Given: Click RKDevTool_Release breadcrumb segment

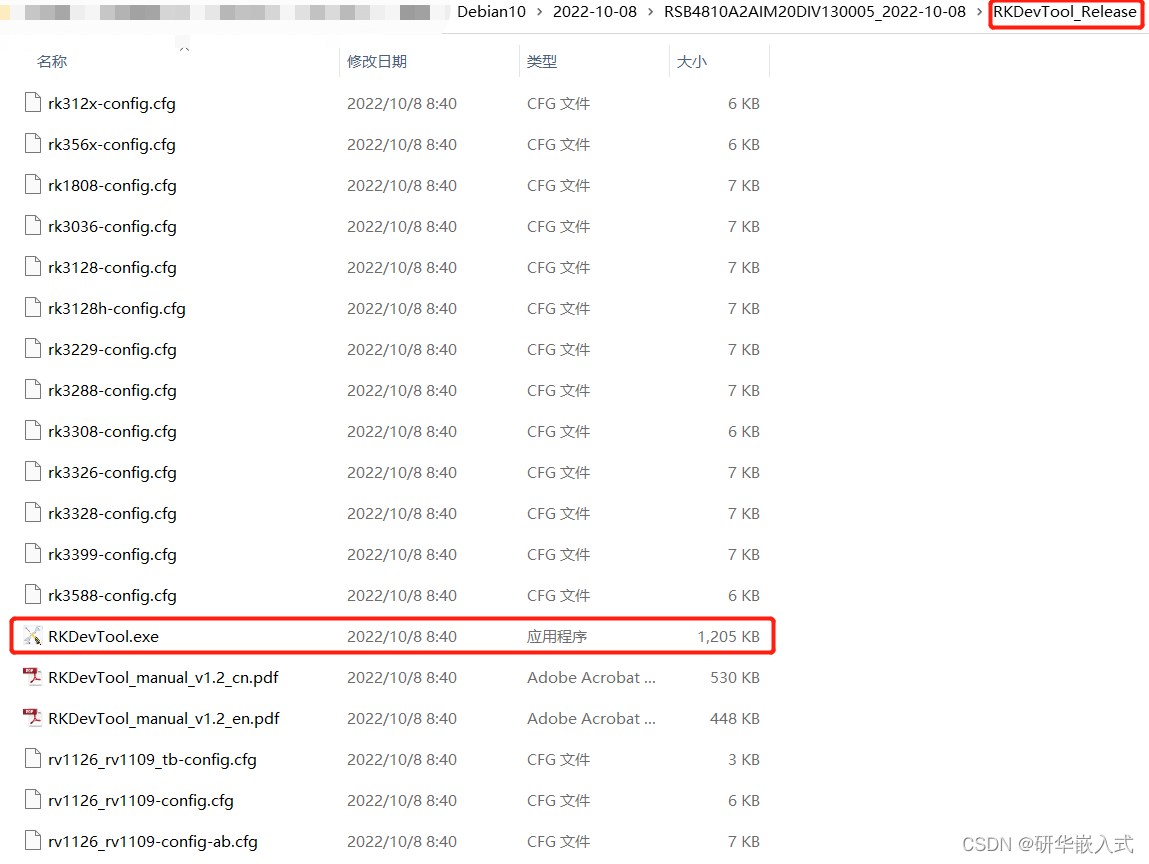Looking at the screenshot, I should 1065,12.
